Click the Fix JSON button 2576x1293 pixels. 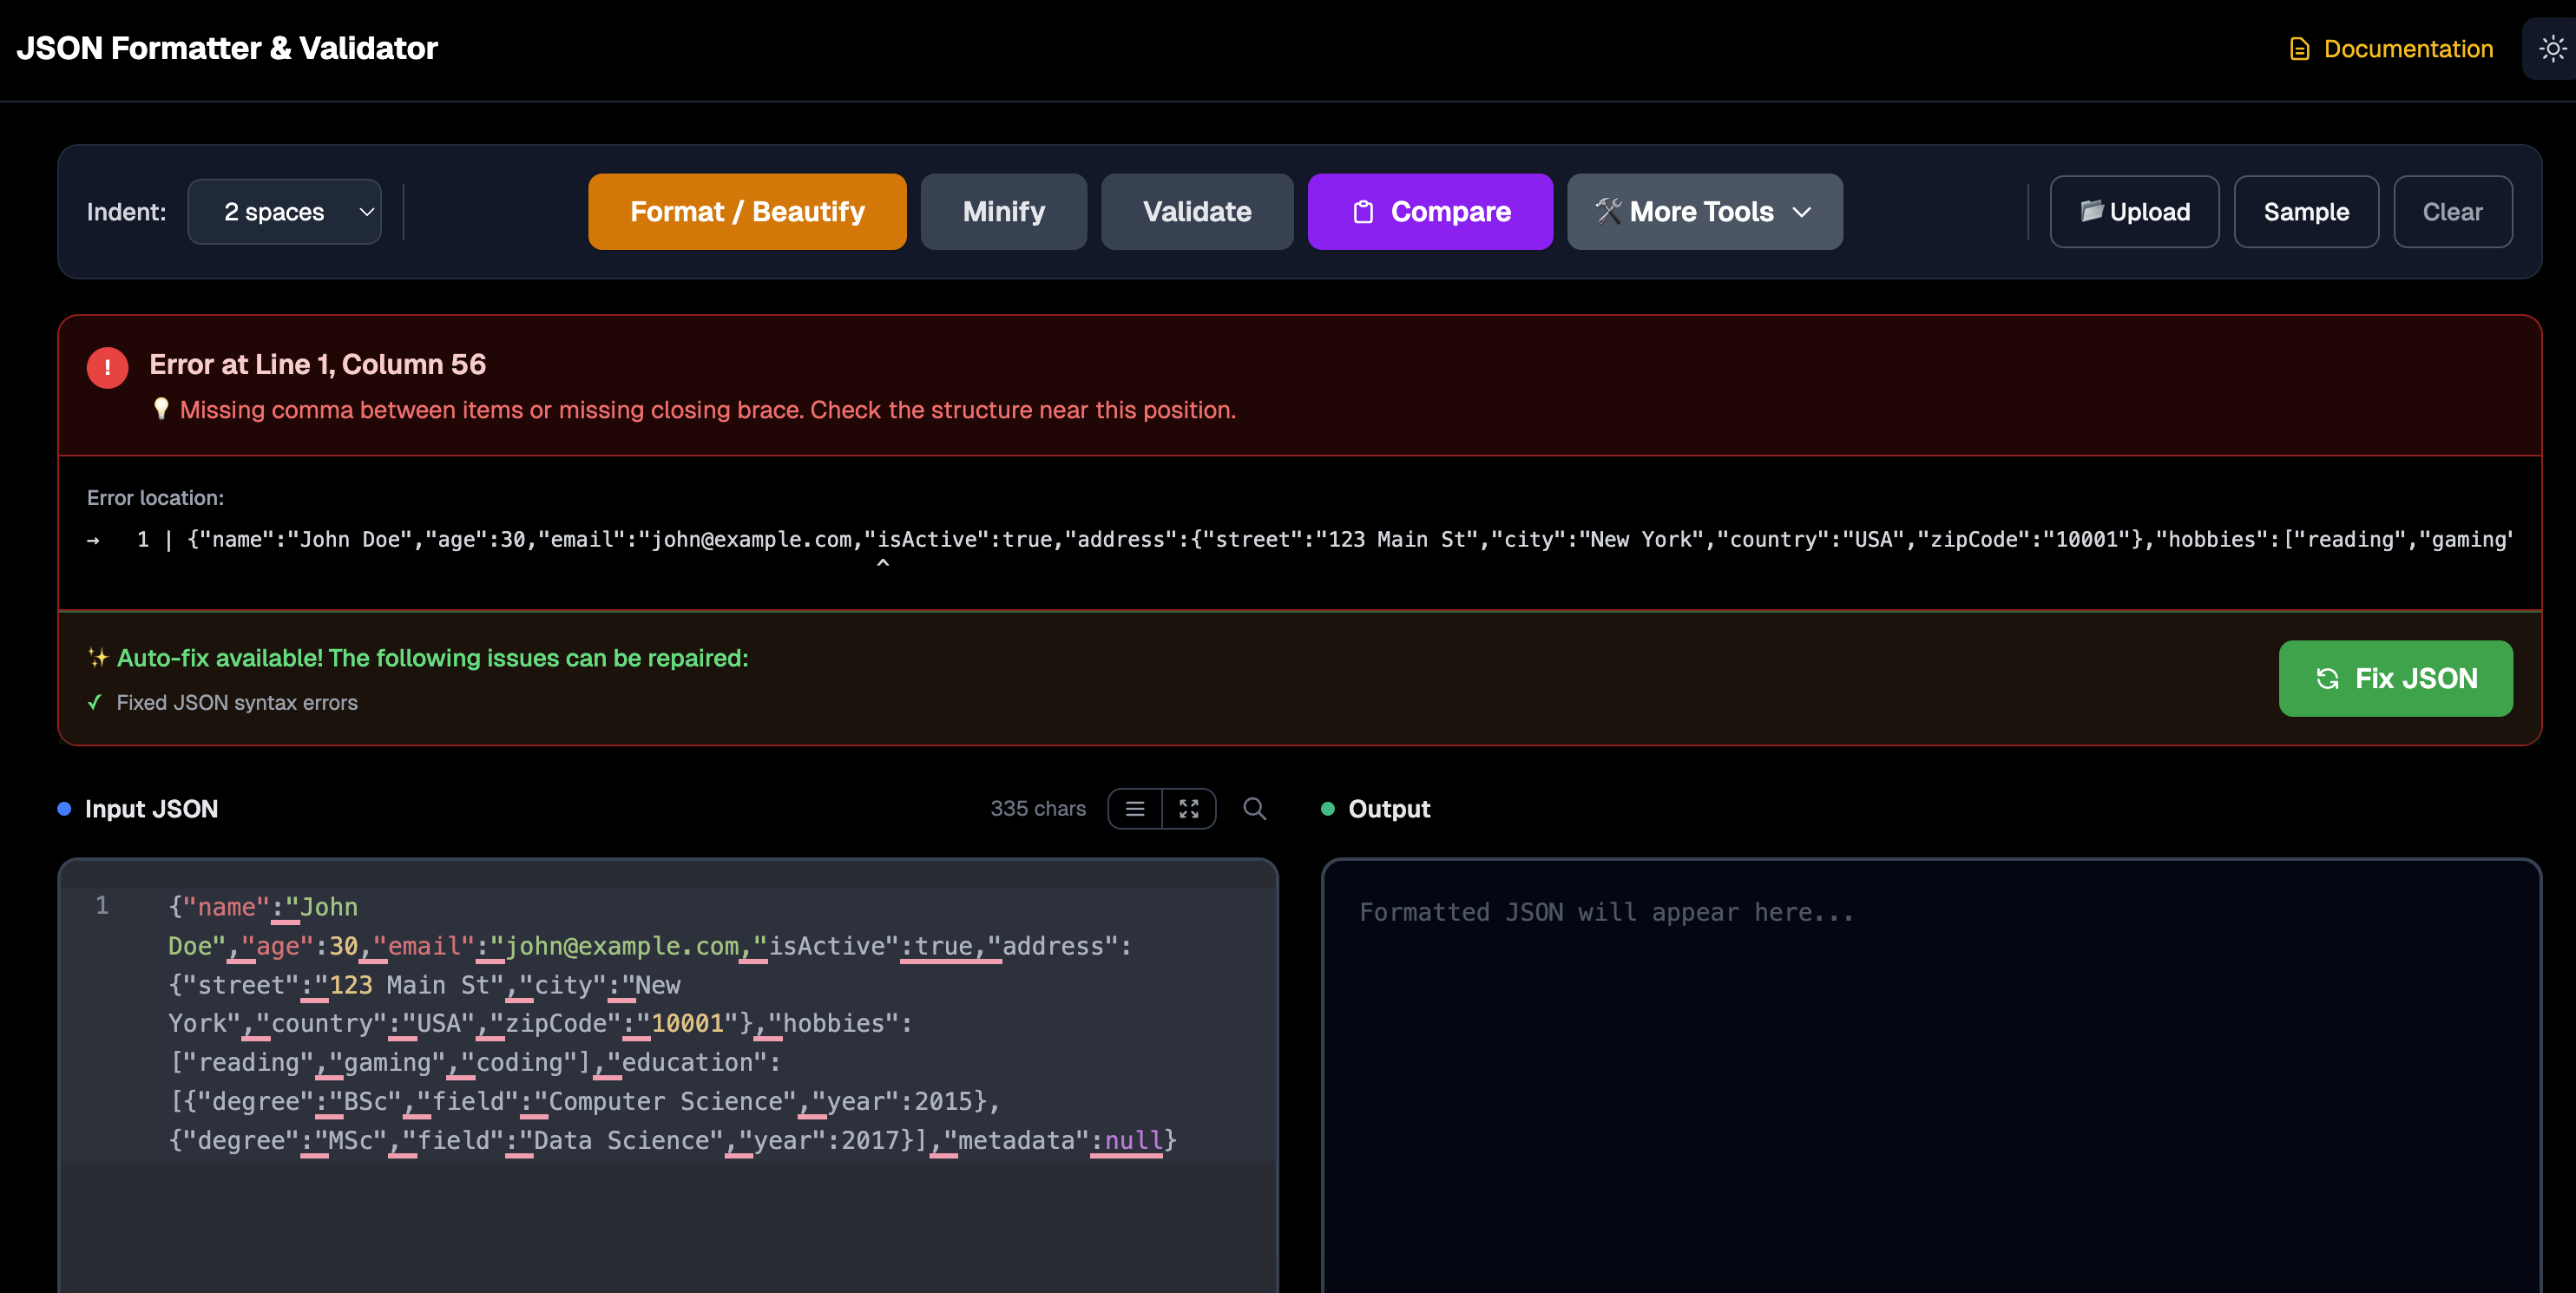coord(2395,679)
